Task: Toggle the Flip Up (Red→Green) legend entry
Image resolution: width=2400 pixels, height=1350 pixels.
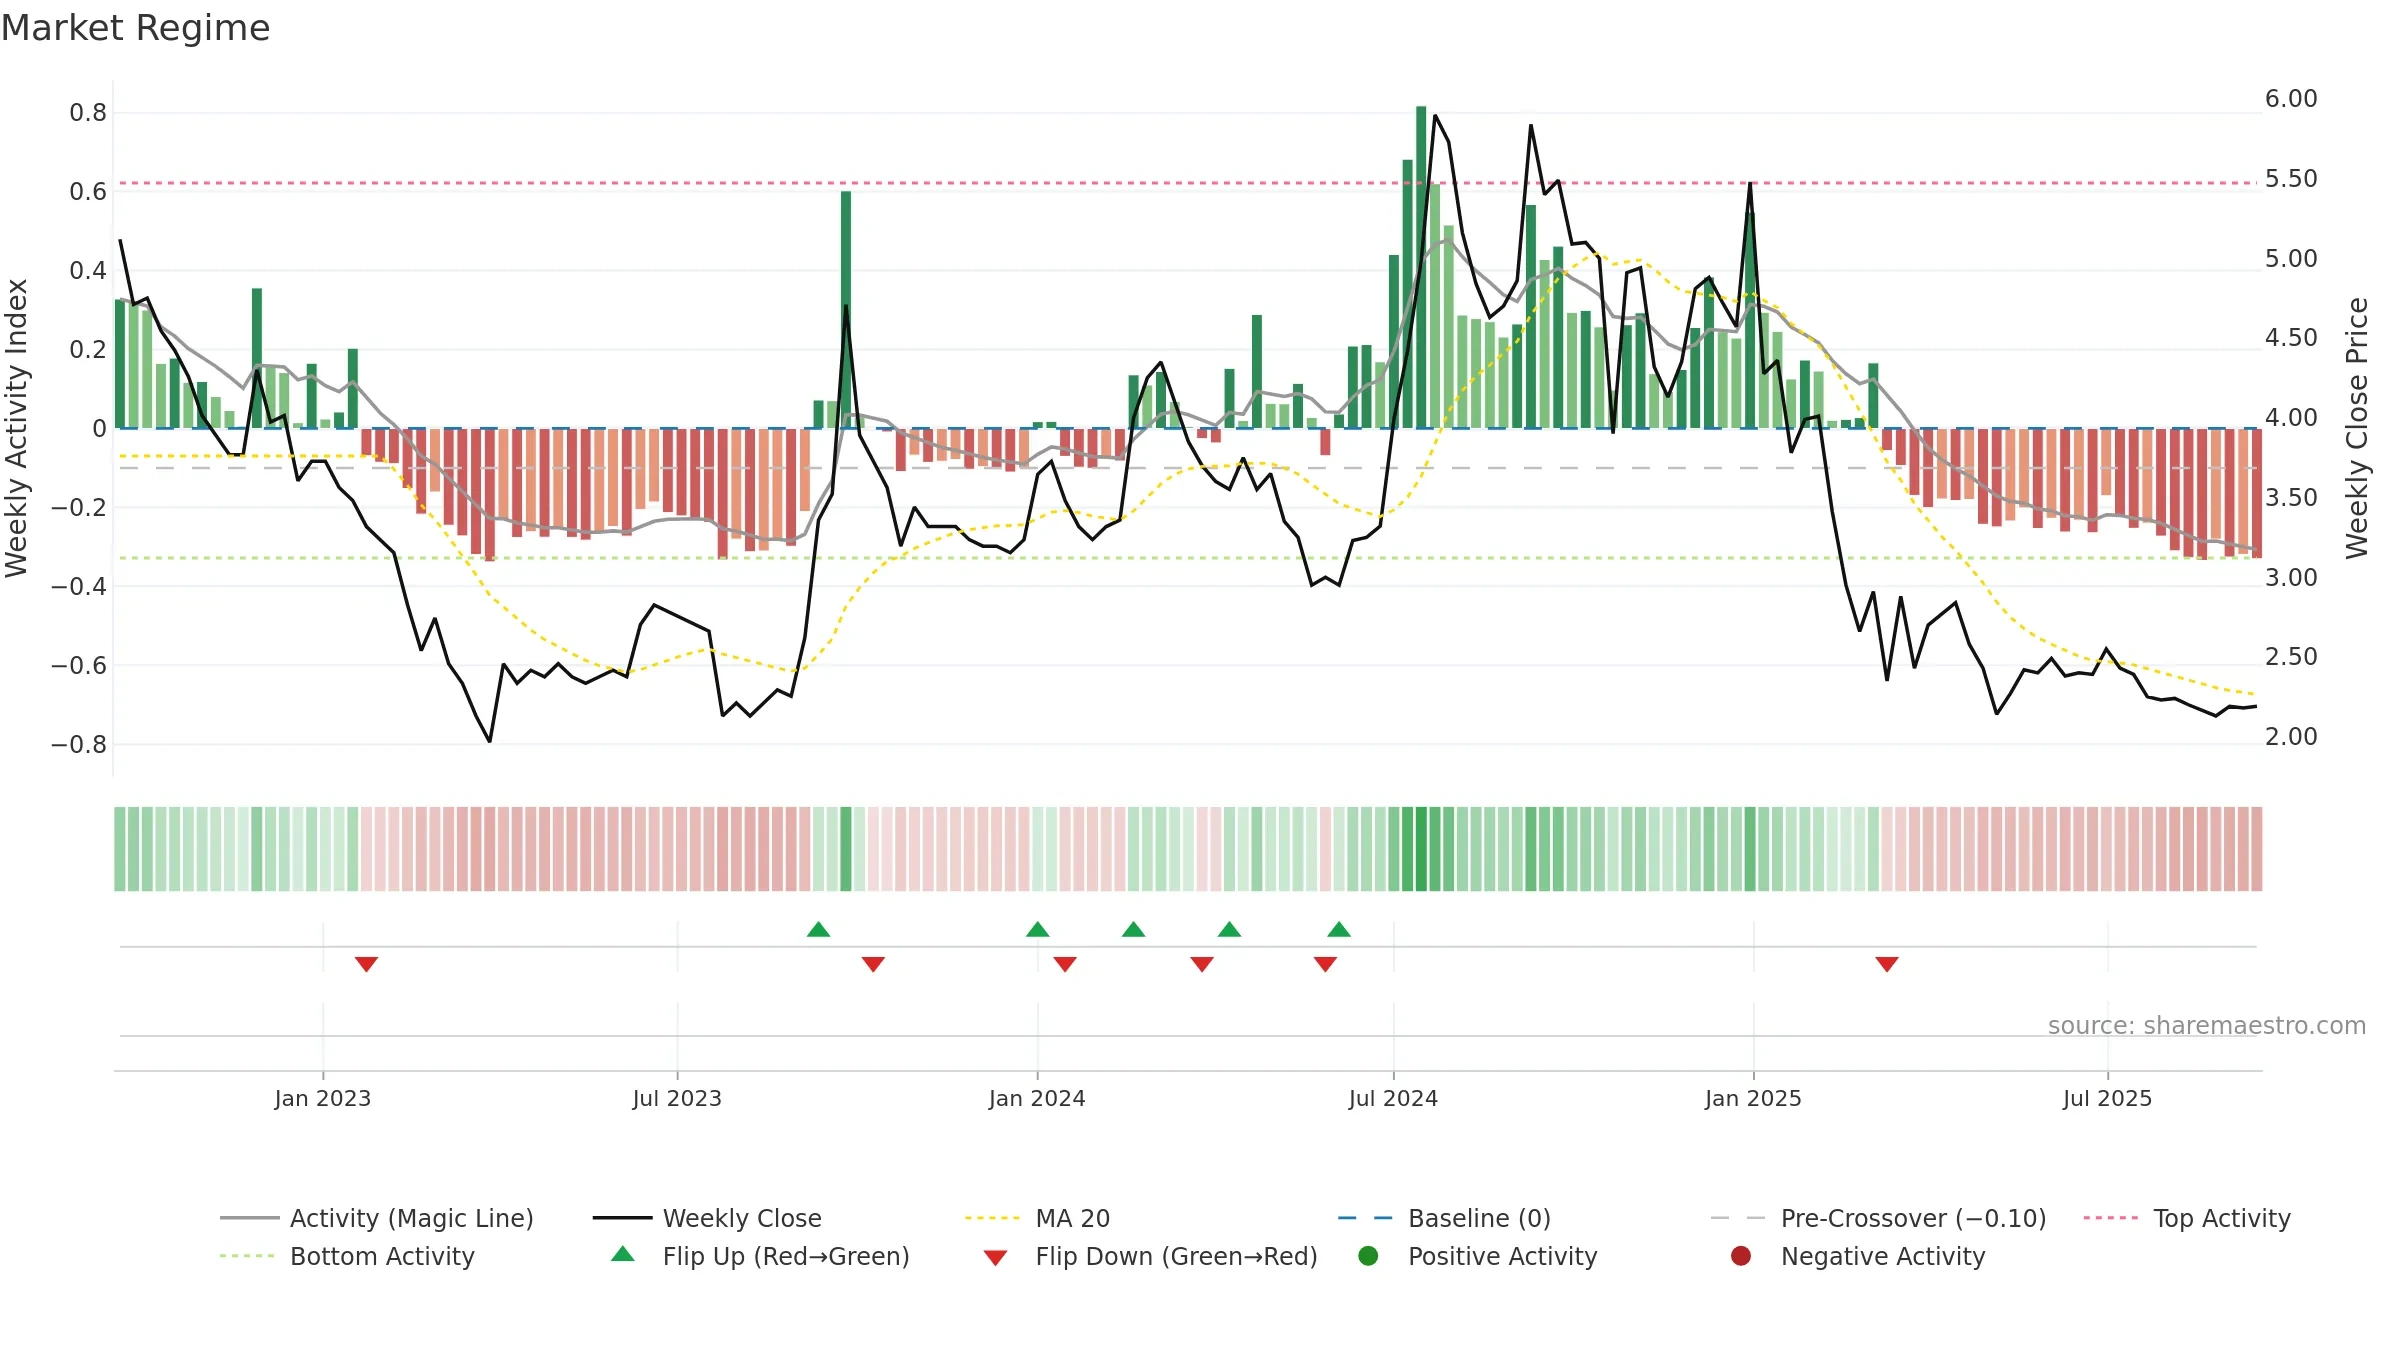Action: (x=760, y=1256)
